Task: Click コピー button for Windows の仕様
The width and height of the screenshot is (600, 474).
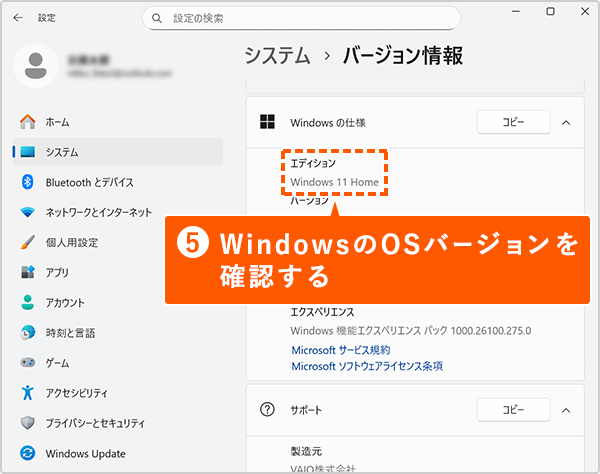Action: (x=513, y=122)
